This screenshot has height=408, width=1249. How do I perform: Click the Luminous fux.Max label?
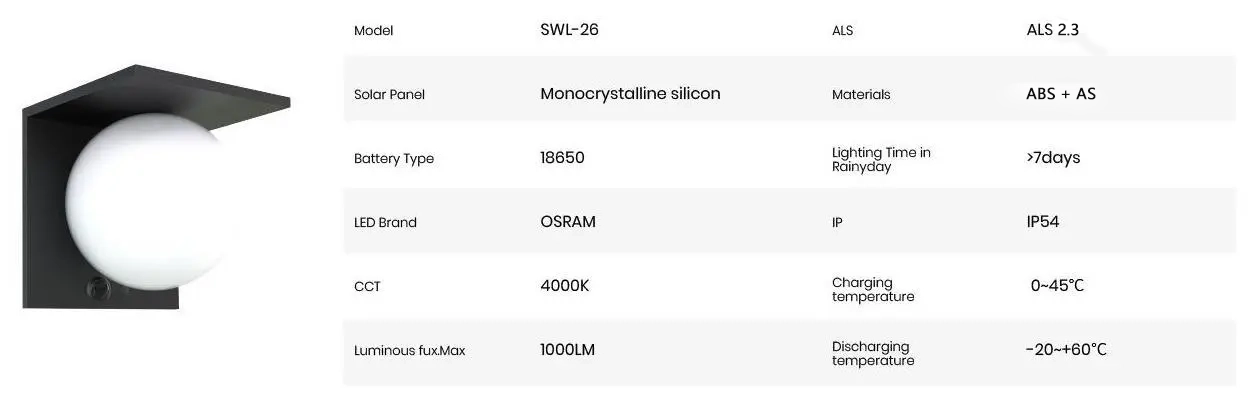[410, 351]
